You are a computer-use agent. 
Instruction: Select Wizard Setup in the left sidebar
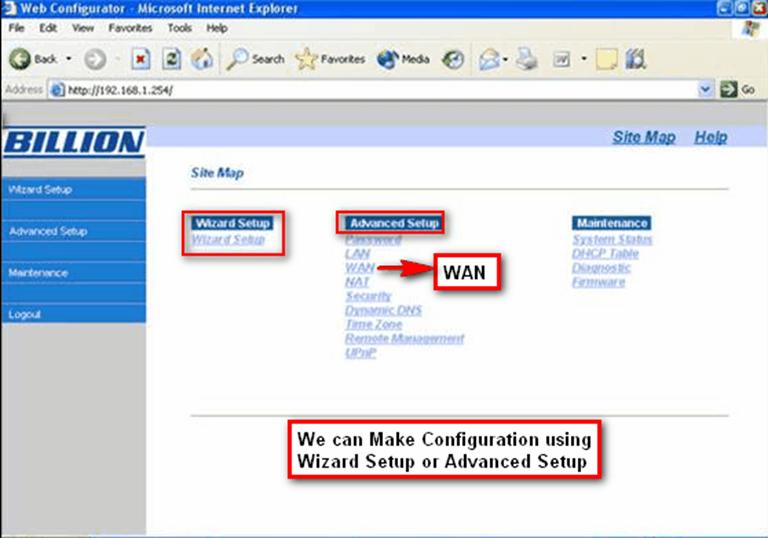coord(73,190)
